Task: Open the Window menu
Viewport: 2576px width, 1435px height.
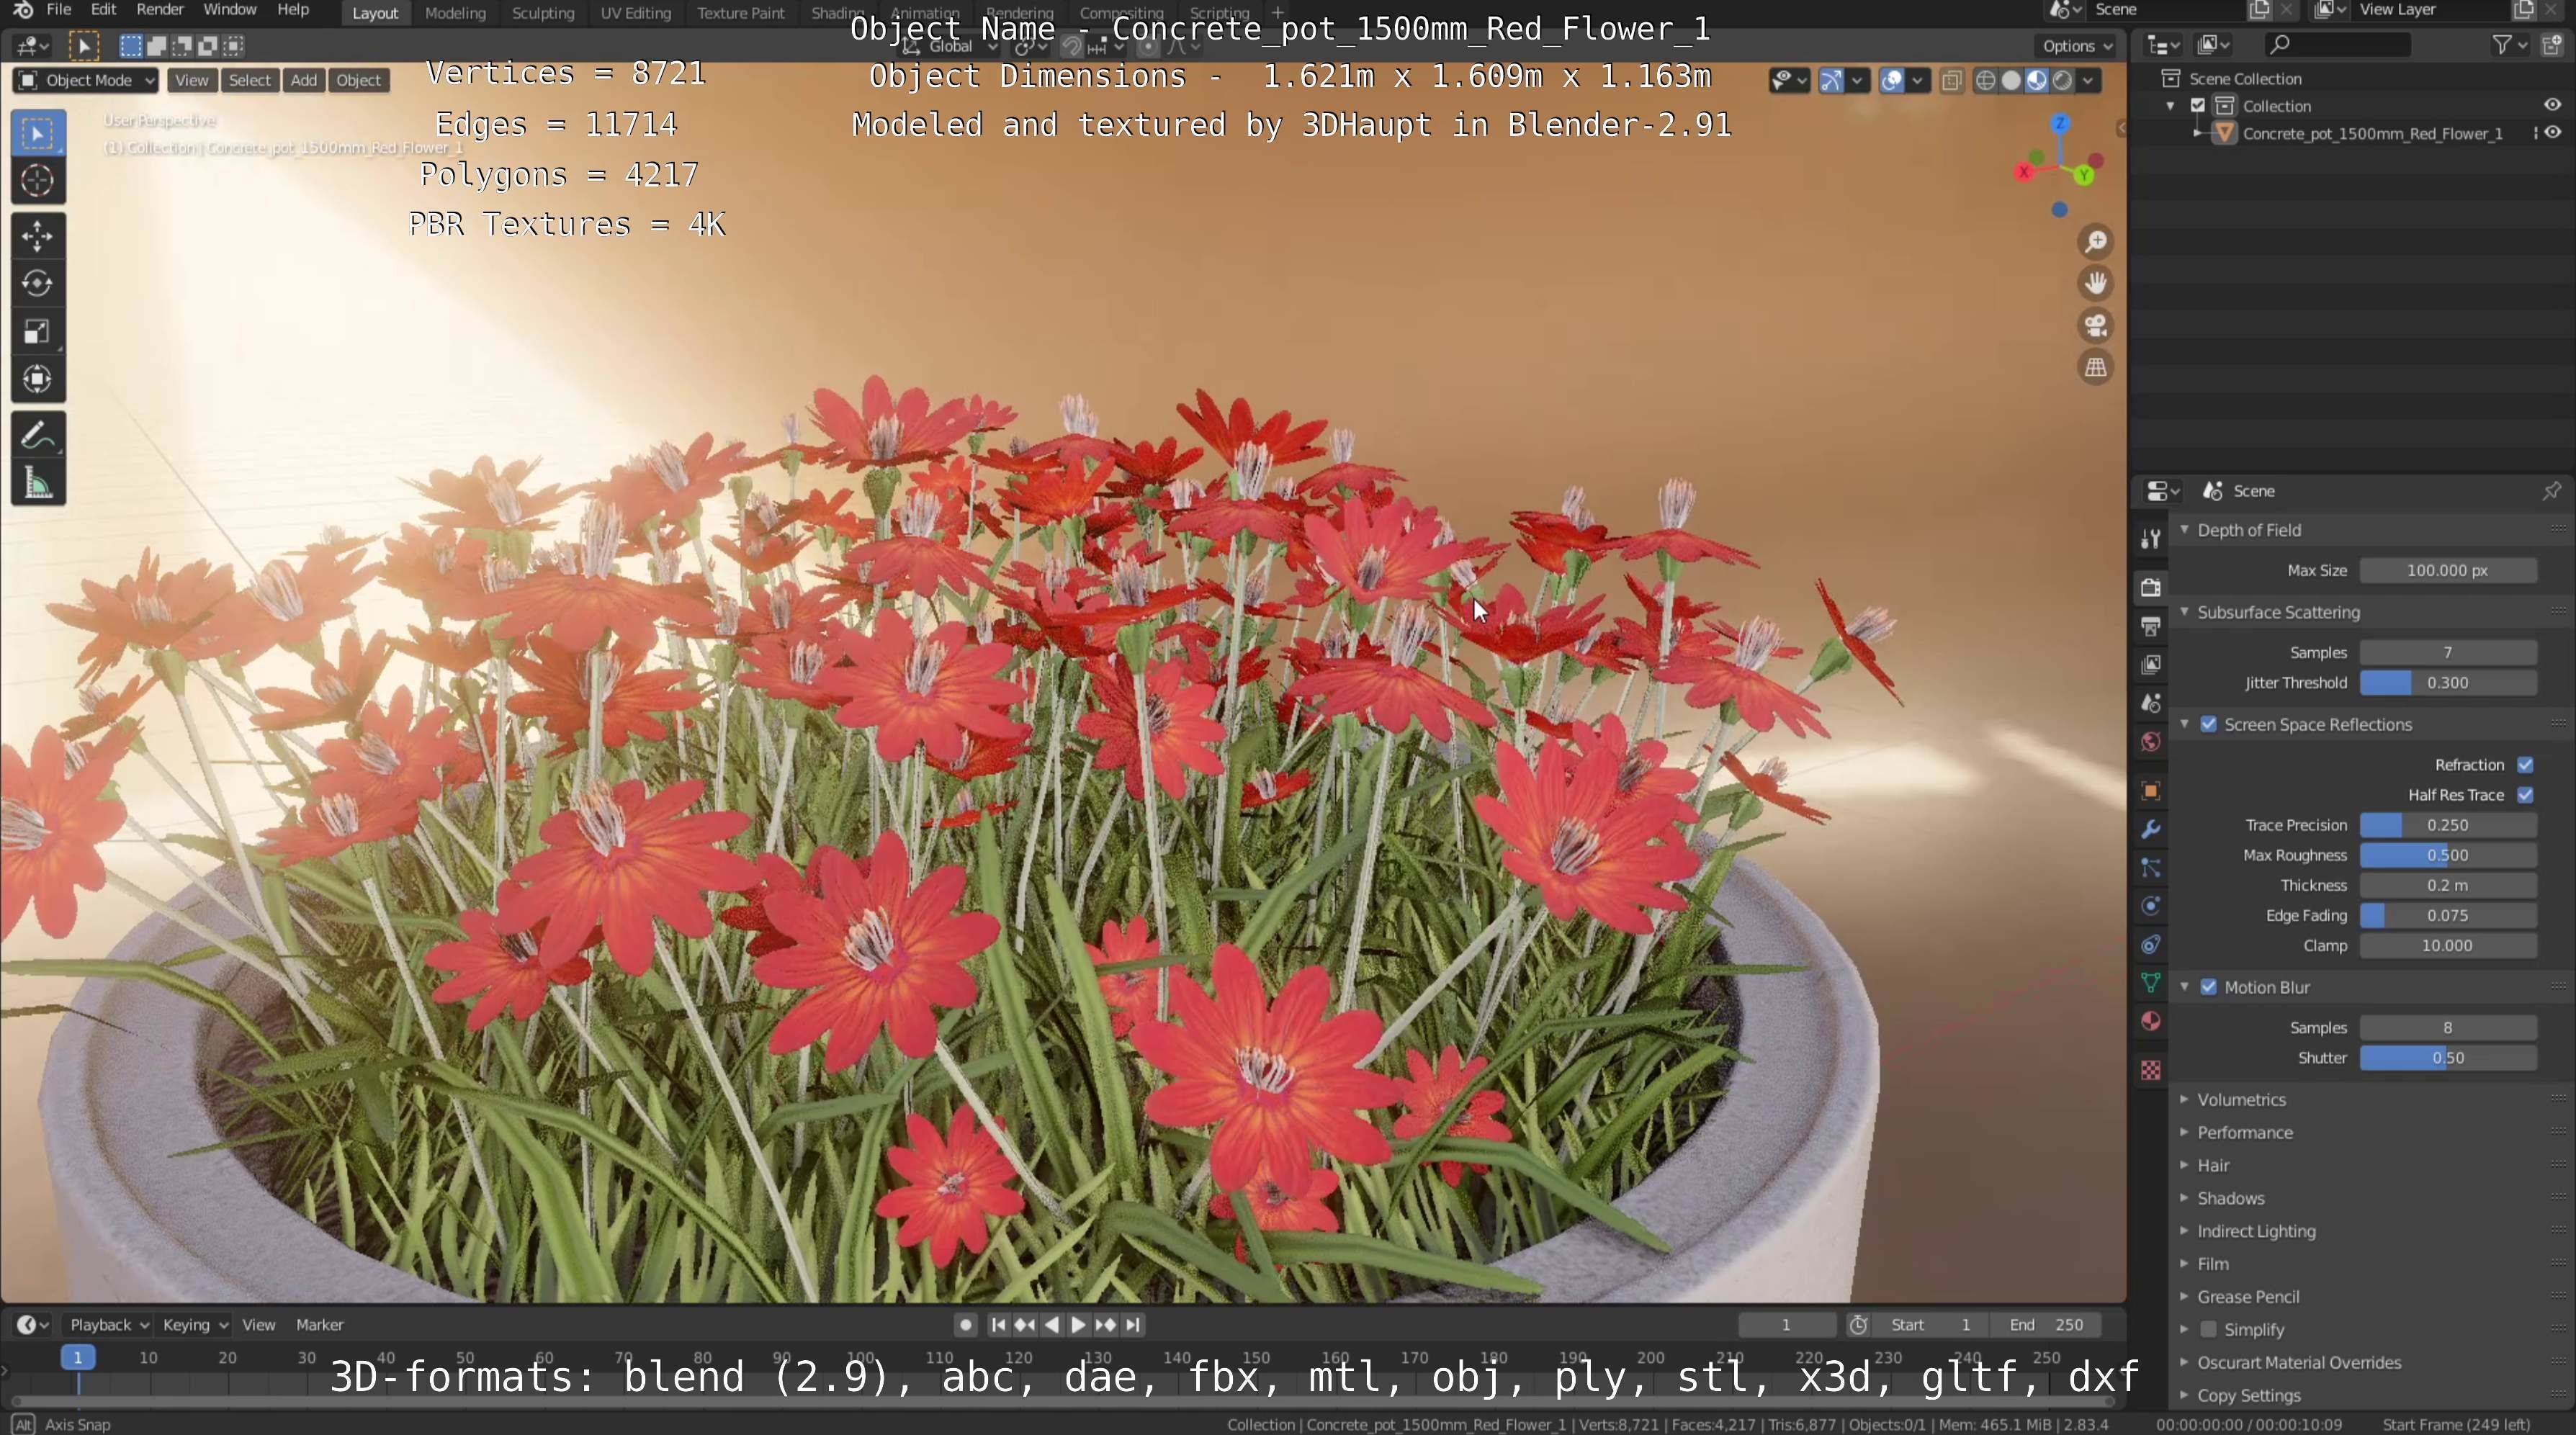Action: (230, 10)
